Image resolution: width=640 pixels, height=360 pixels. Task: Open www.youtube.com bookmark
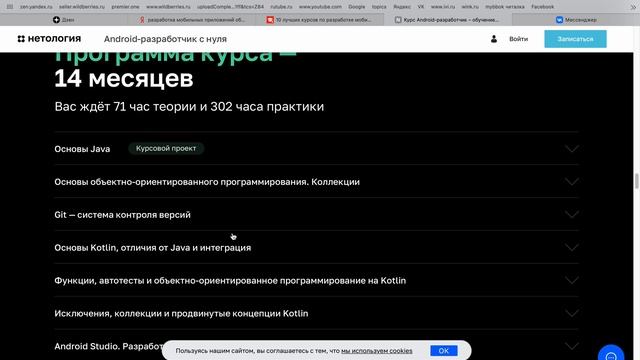[x=320, y=7]
